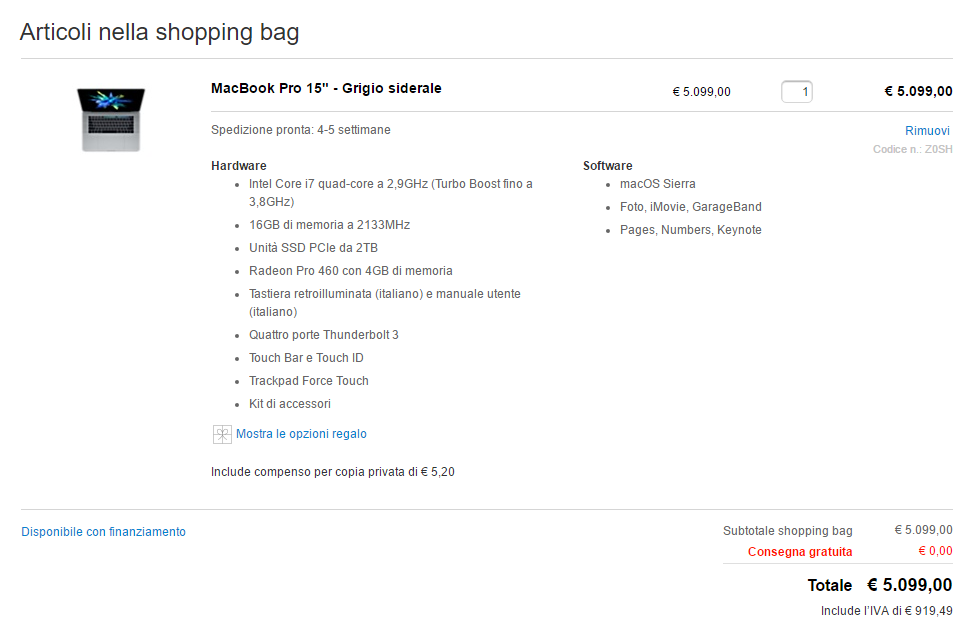Remove item via Rimuovi link
Image resolution: width=968 pixels, height=635 pixels.
[927, 131]
